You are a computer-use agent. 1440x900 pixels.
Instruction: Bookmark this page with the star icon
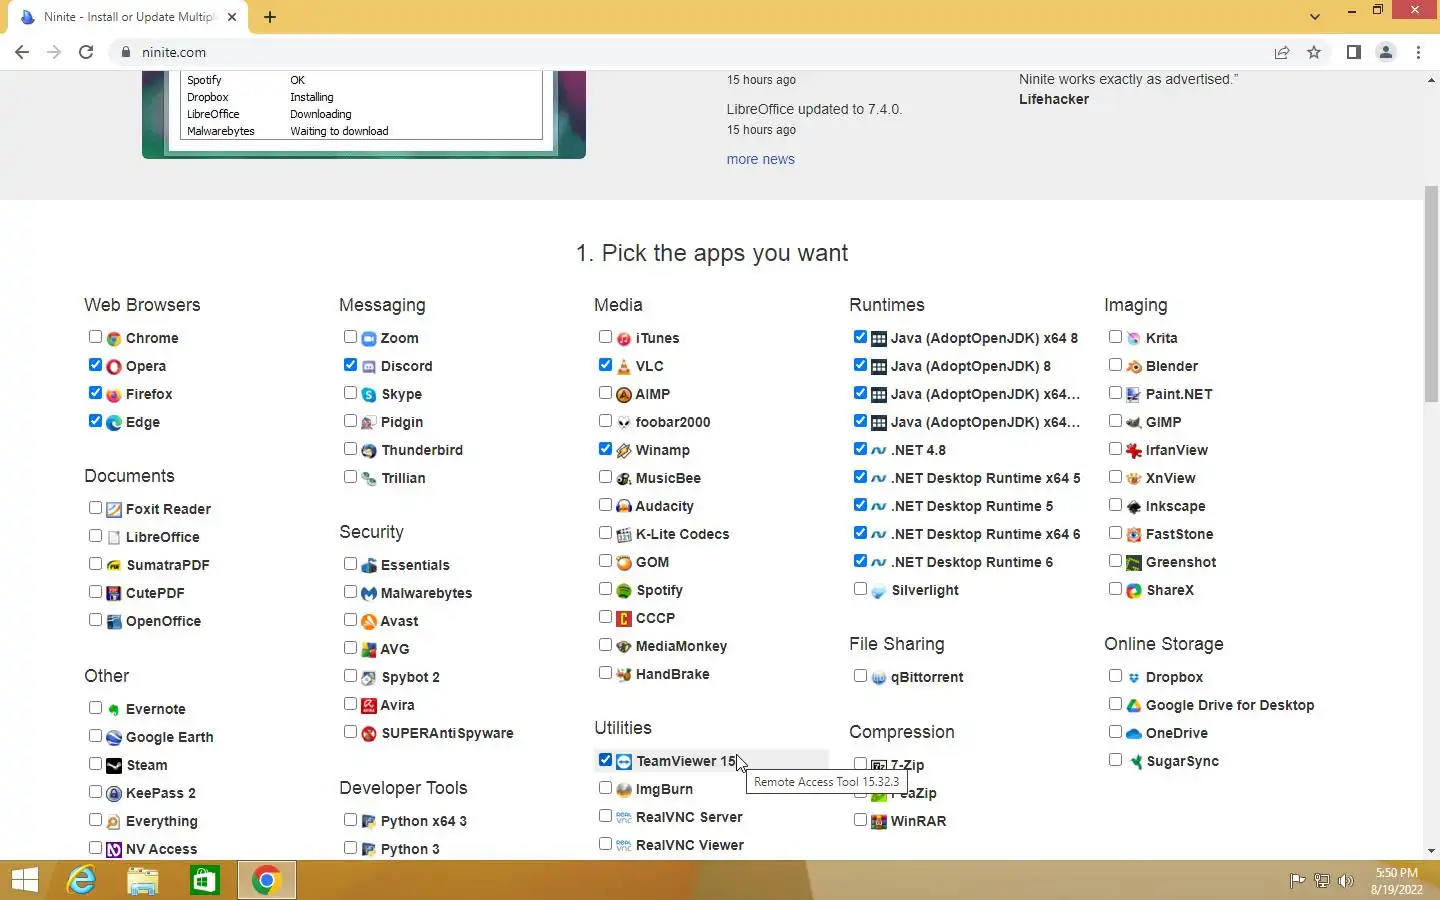pyautogui.click(x=1314, y=52)
